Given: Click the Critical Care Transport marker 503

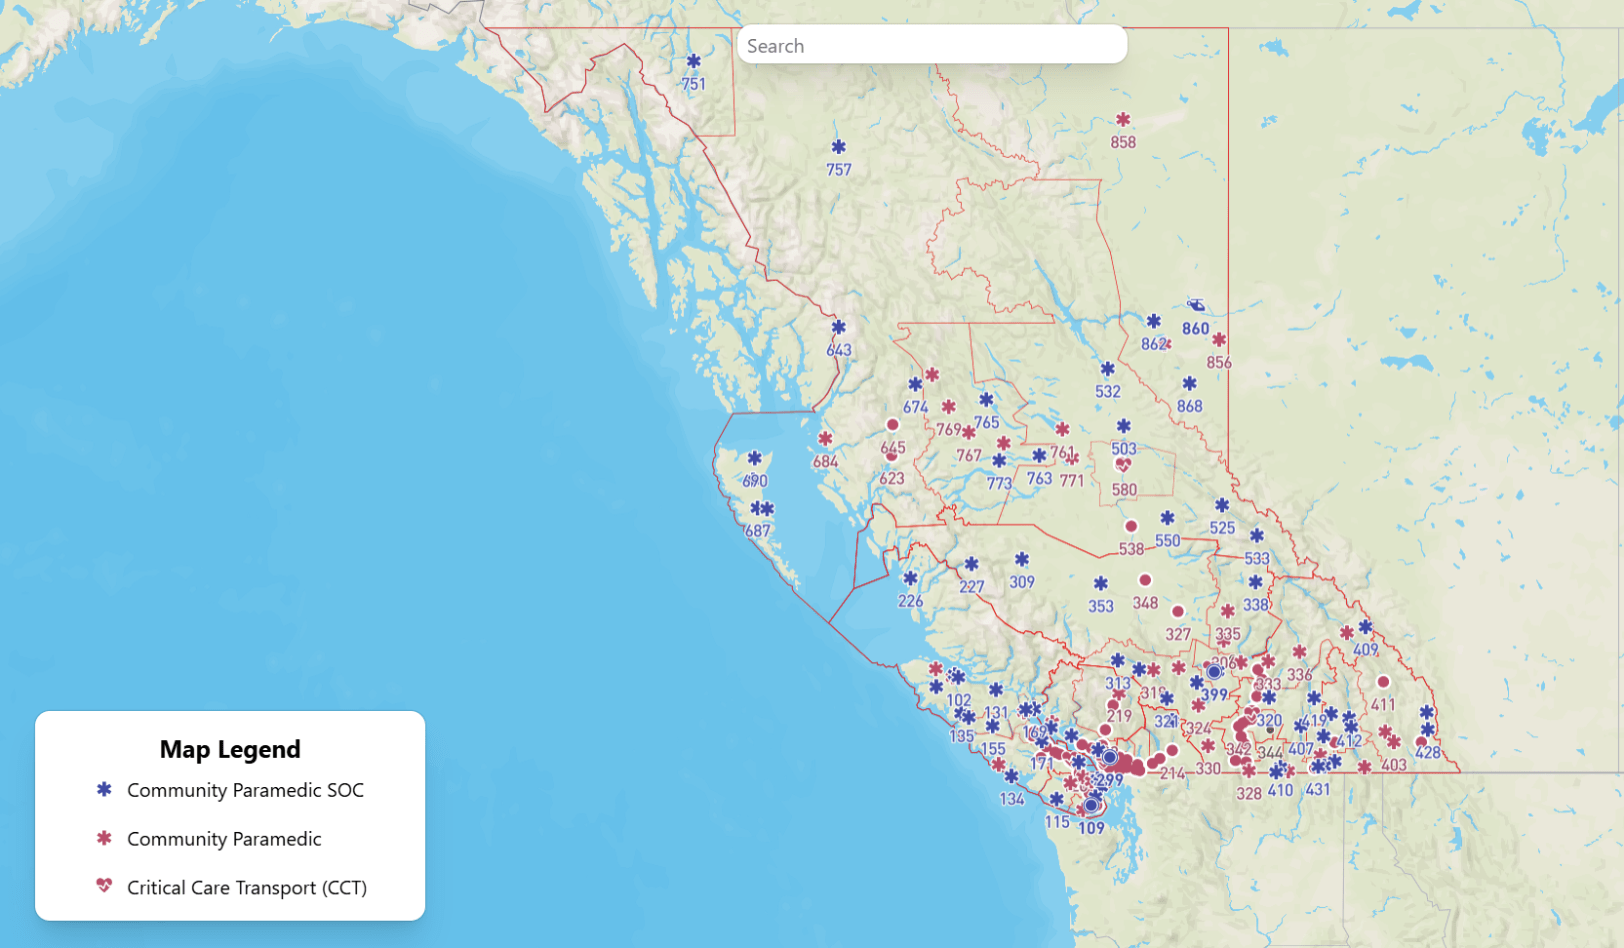Looking at the screenshot, I should [x=1122, y=464].
